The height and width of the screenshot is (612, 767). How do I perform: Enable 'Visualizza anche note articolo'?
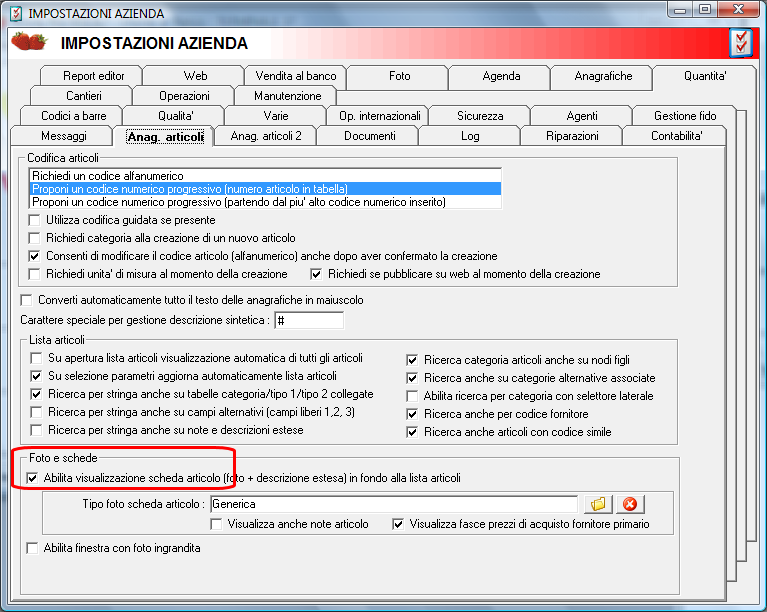pos(216,524)
